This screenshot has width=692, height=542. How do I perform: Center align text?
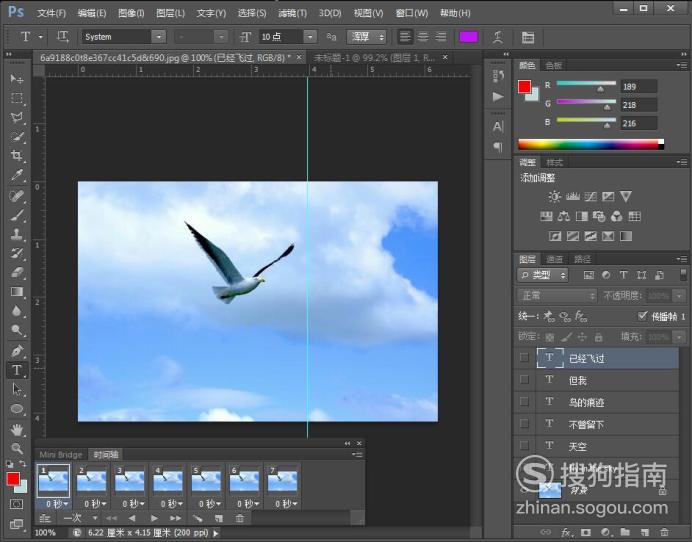coord(423,37)
